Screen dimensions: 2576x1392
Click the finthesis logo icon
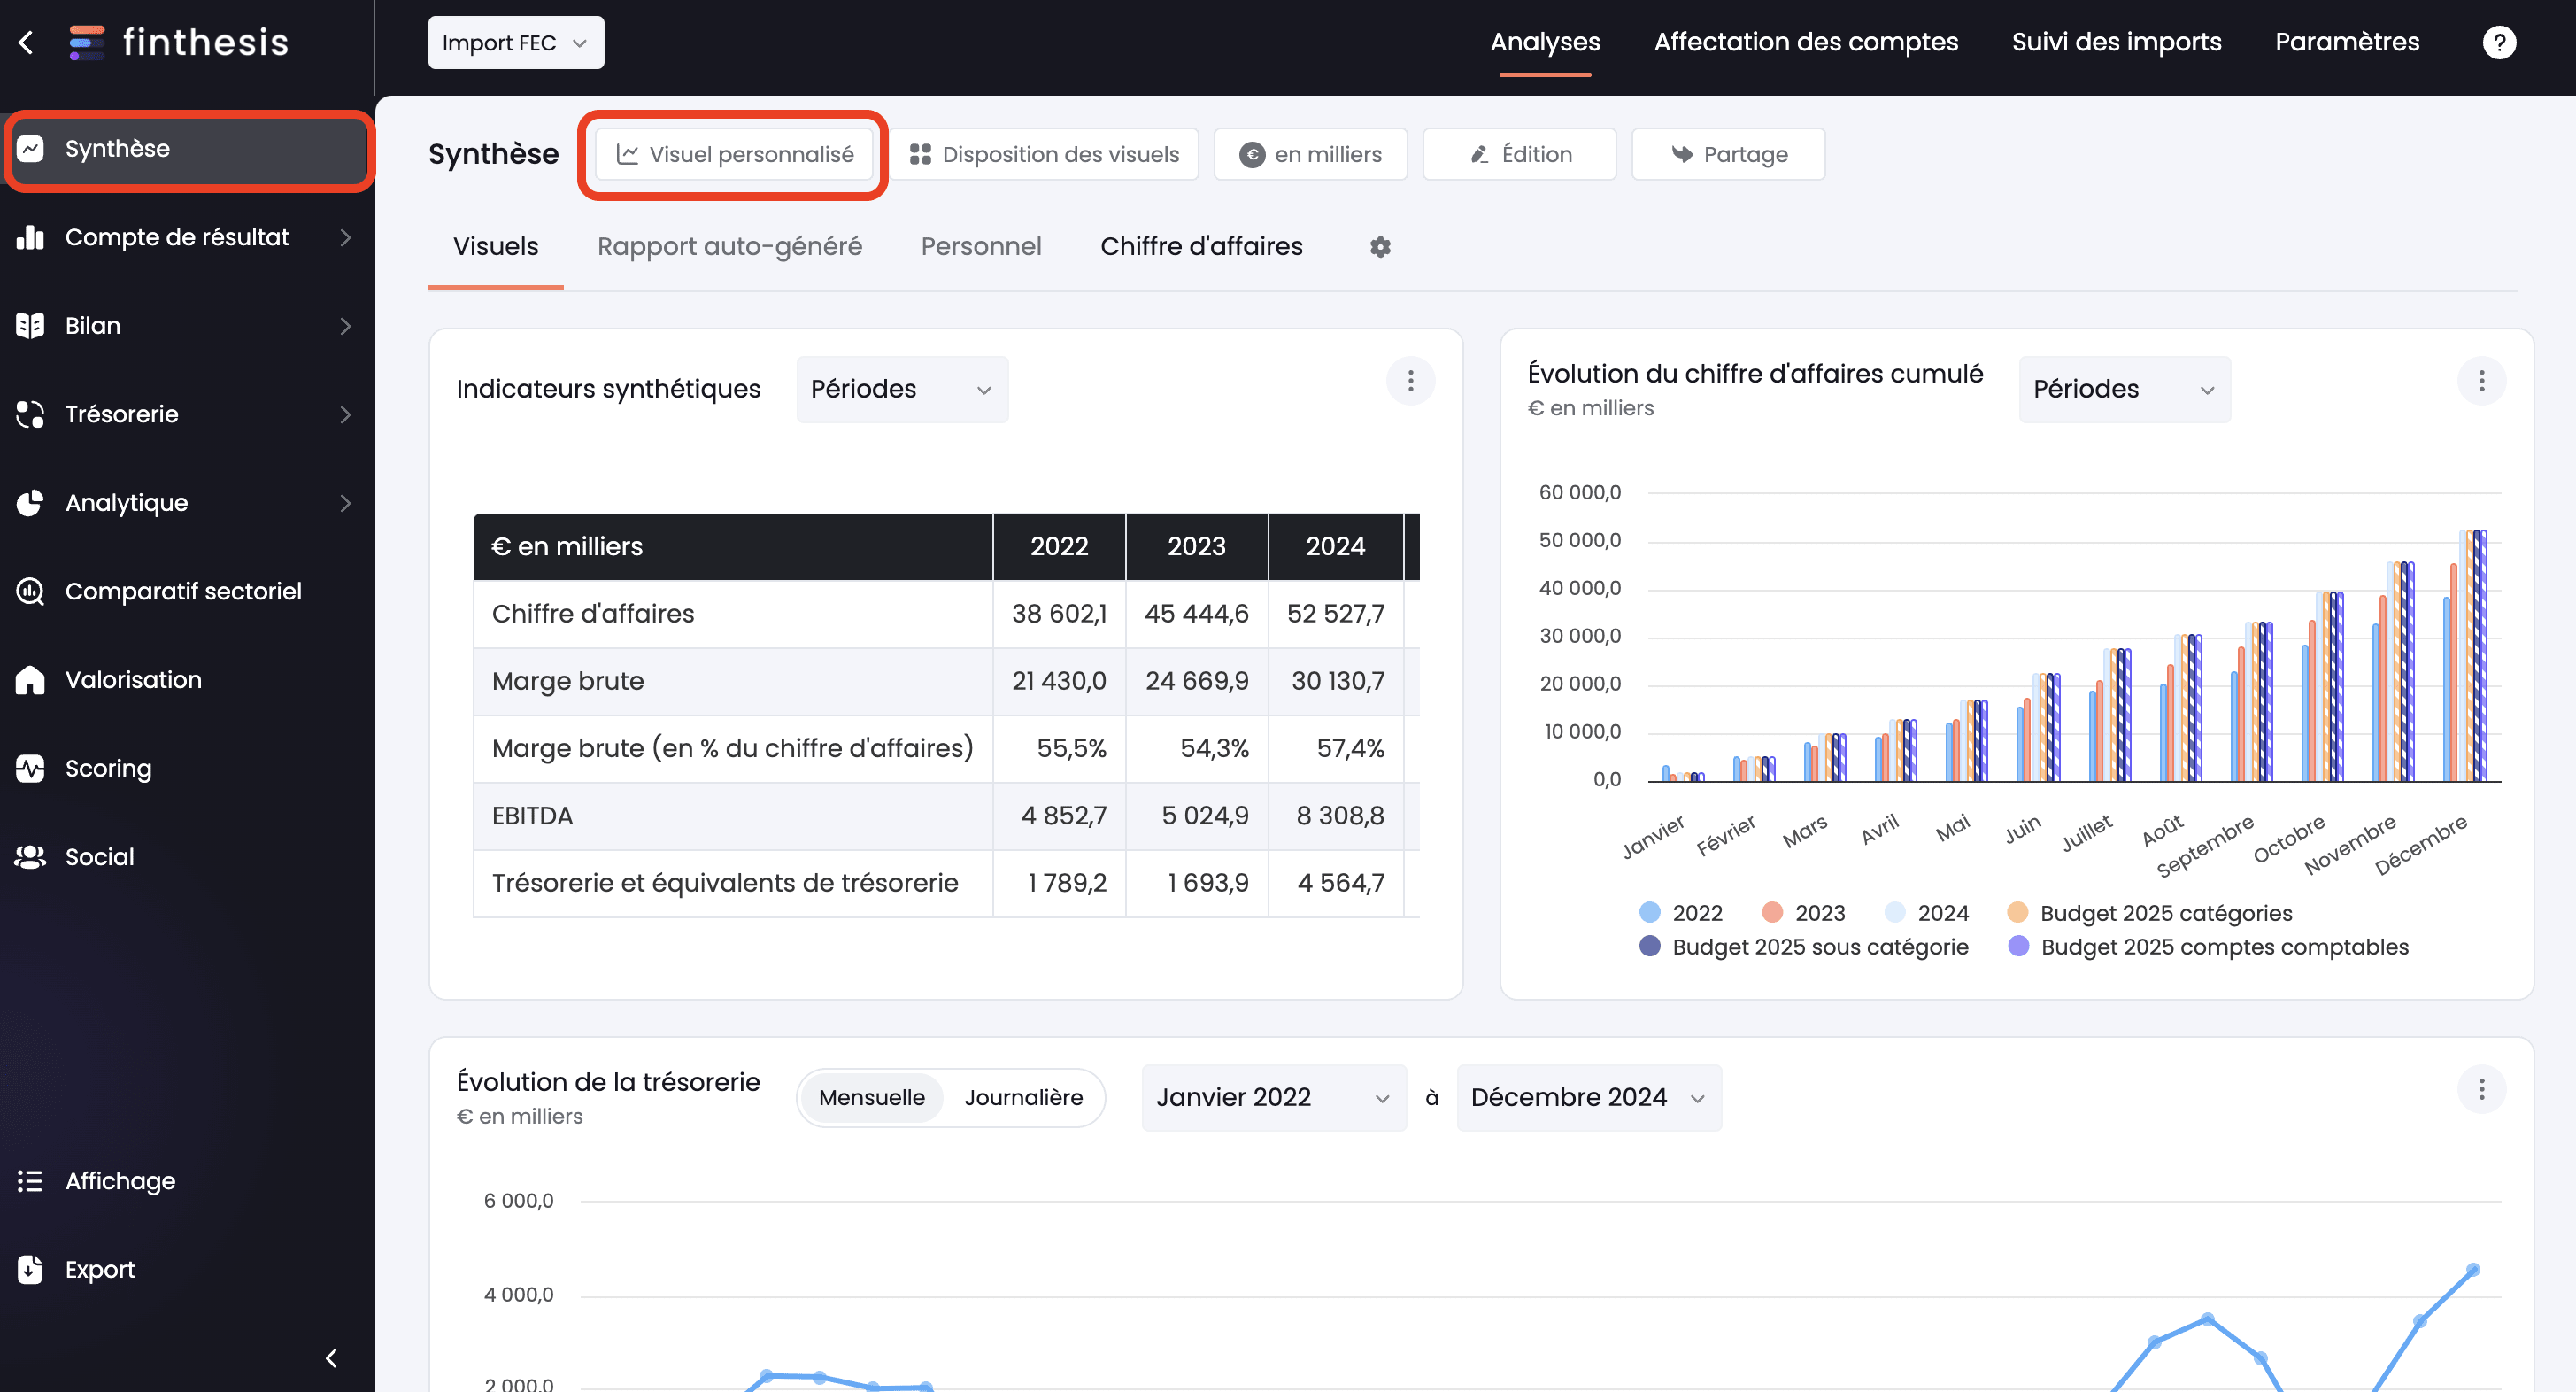pyautogui.click(x=87, y=42)
